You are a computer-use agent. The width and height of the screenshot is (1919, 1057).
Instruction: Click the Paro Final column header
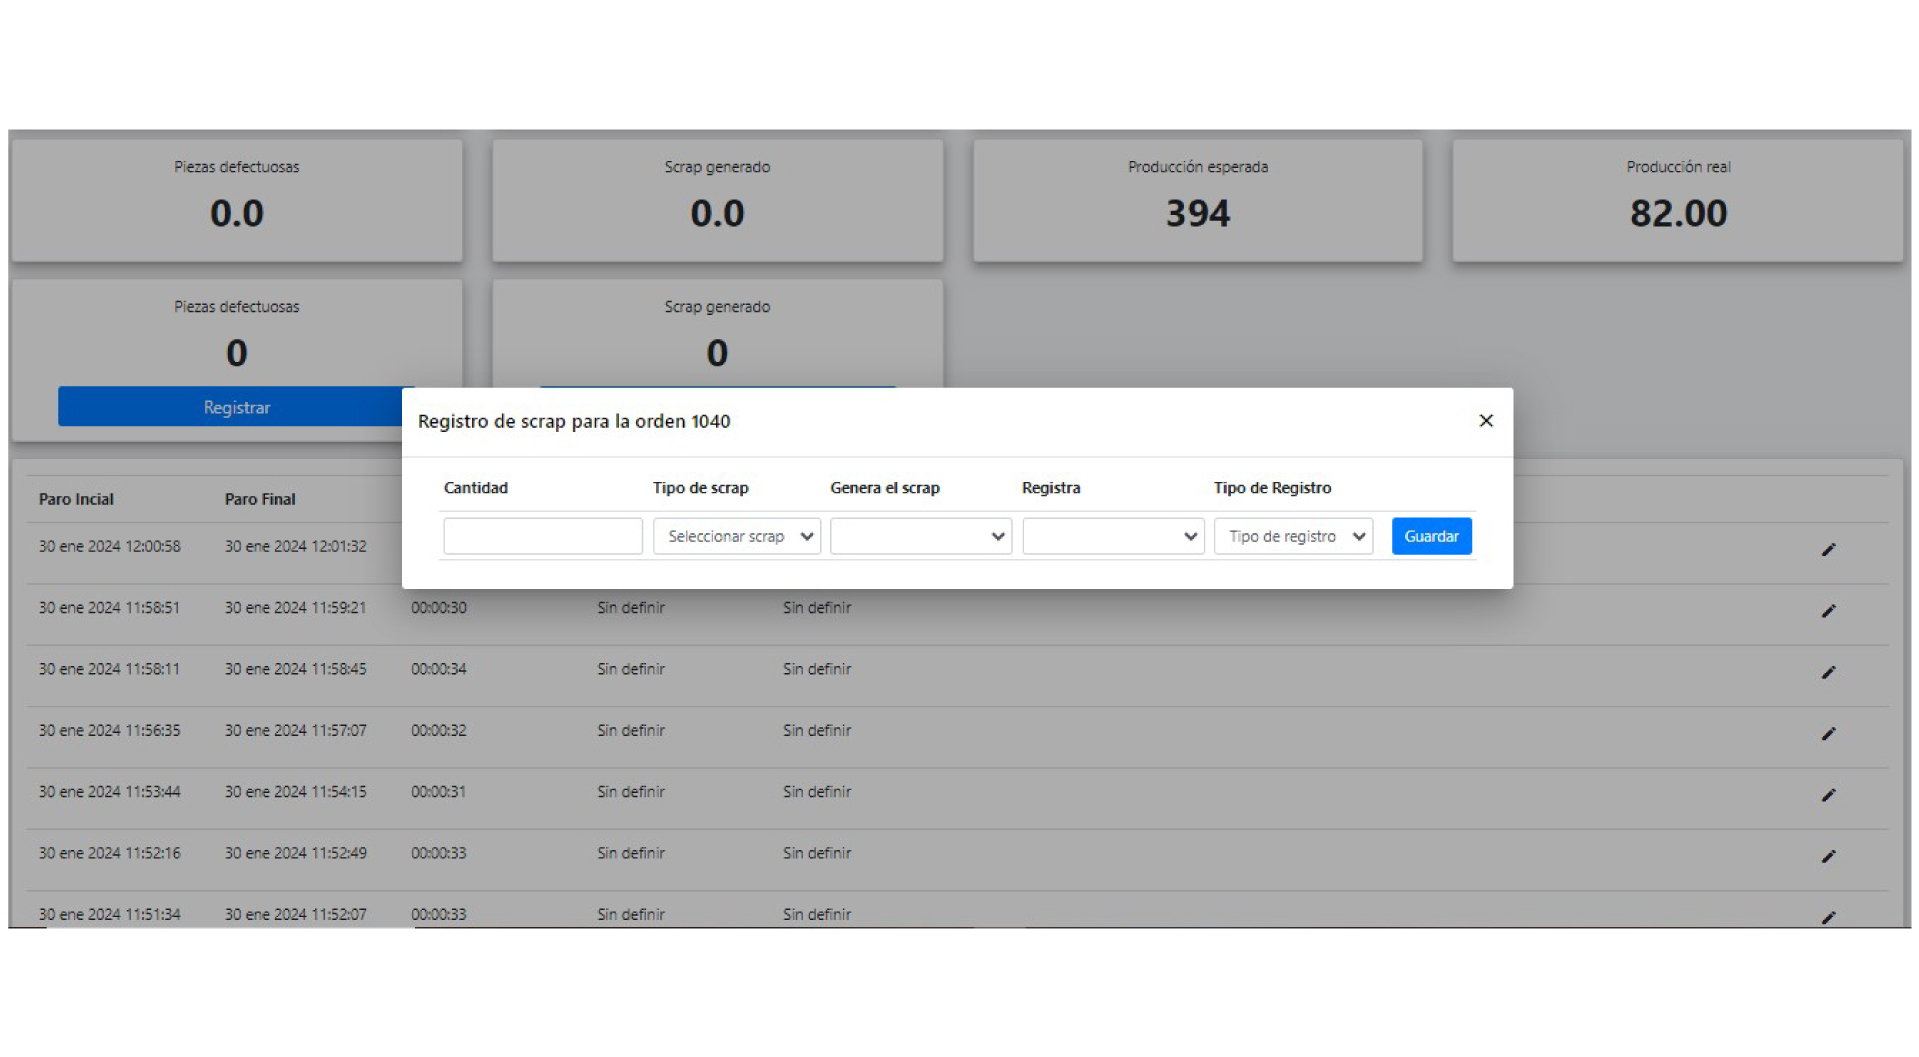click(260, 499)
